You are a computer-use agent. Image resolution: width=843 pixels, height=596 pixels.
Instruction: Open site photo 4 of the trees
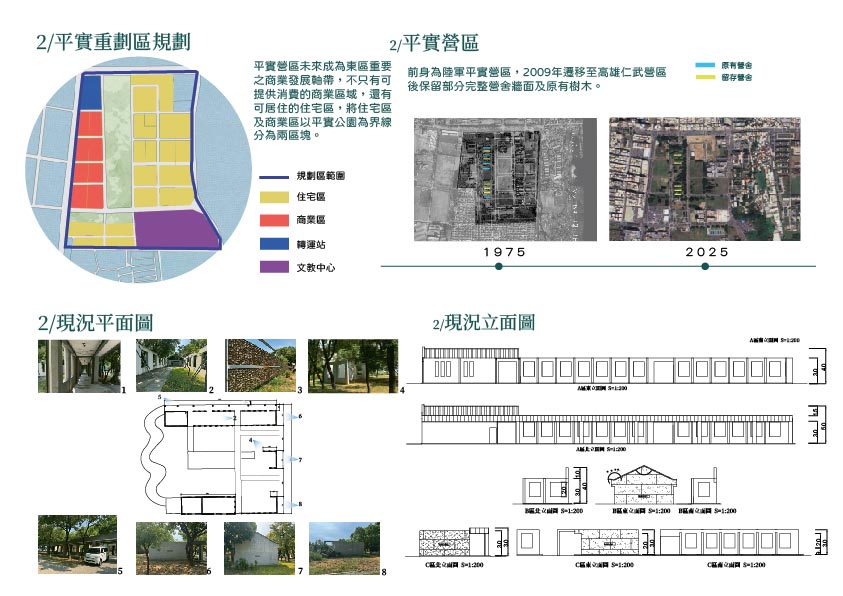coord(353,365)
